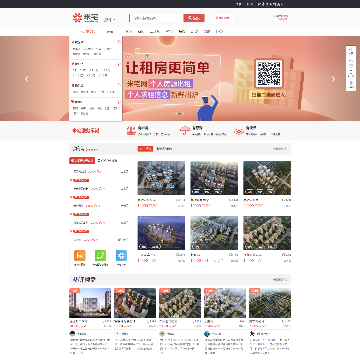
Task: Advance the banner with the right arrow
Action: [x=333, y=79]
